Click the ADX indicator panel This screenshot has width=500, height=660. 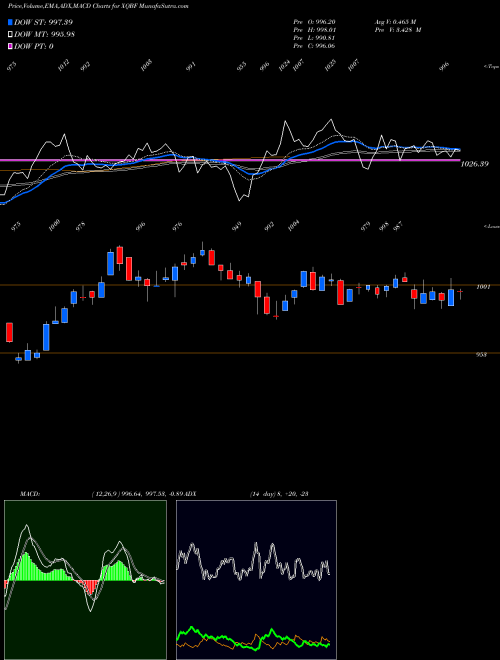click(x=256, y=580)
